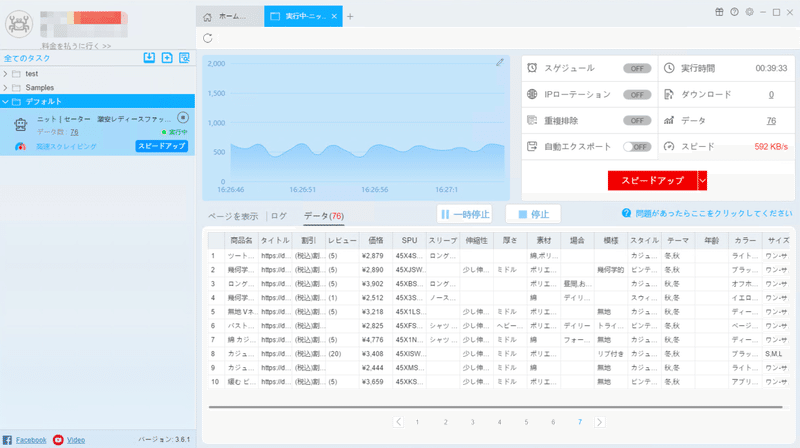800x448 pixels.
Task: Expand the Samples folder
Action: tap(6, 88)
